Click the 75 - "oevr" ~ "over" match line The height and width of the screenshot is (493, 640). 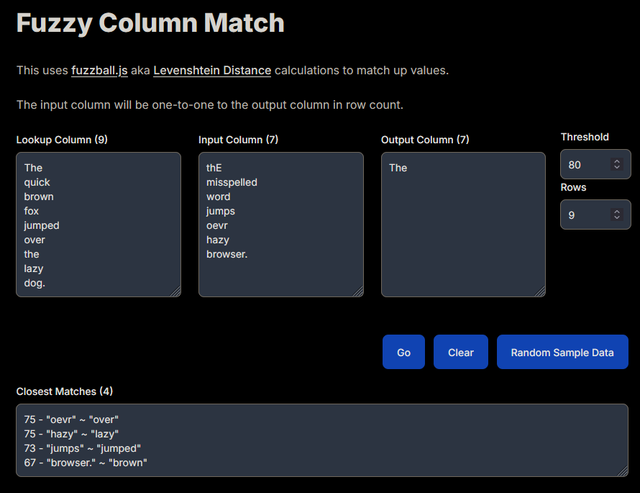tap(71, 419)
